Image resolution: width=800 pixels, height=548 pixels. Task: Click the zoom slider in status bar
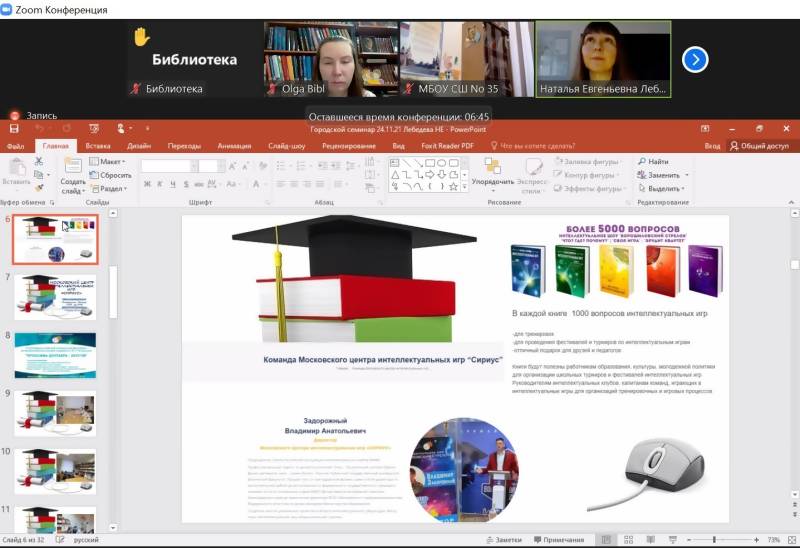(714, 539)
